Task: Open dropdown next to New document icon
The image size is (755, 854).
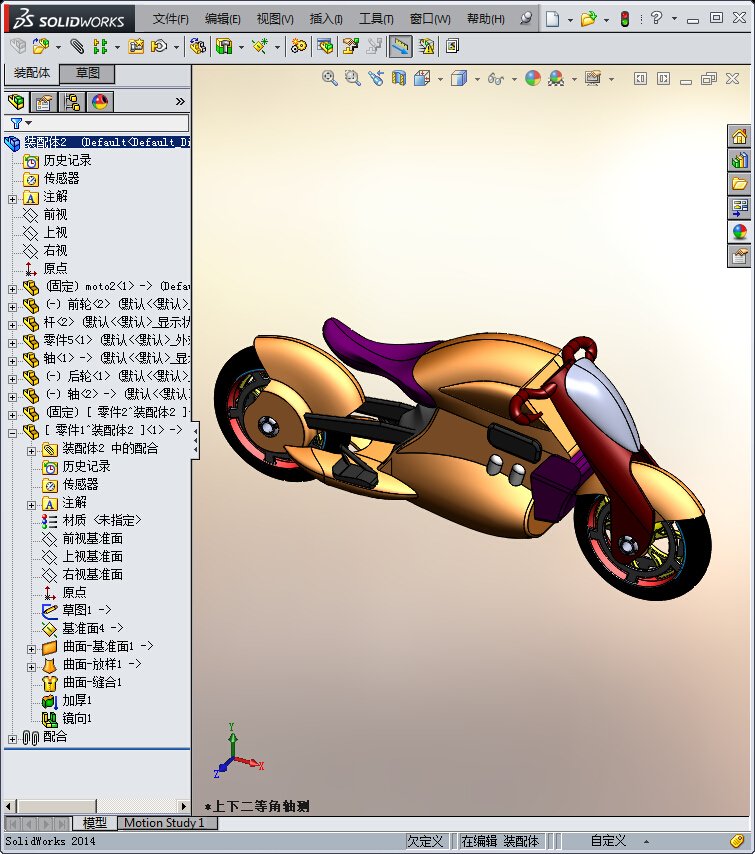Action: (x=570, y=20)
